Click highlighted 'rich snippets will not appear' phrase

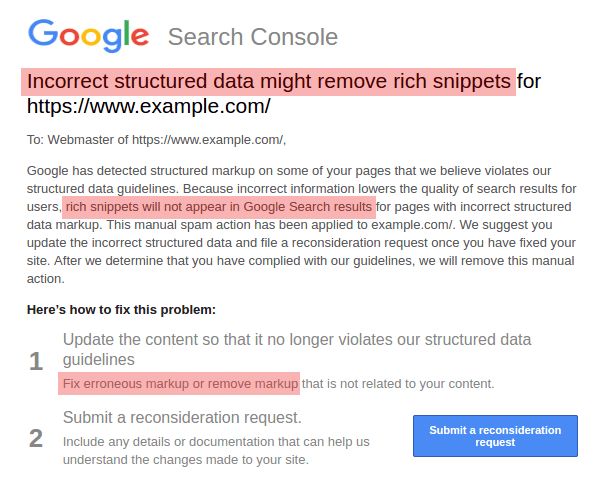click(x=219, y=207)
